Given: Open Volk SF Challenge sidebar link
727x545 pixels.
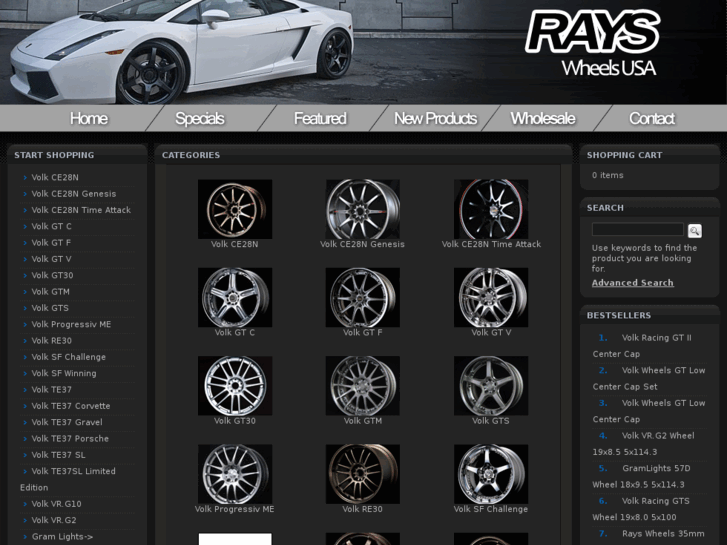Looking at the screenshot, I should (x=69, y=357).
